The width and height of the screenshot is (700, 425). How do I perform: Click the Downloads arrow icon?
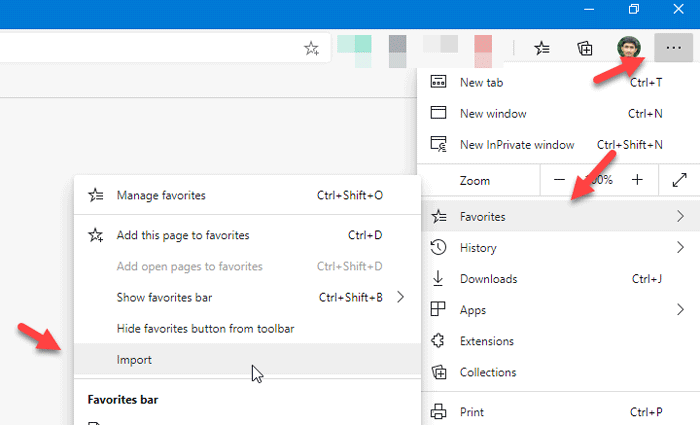coord(438,278)
